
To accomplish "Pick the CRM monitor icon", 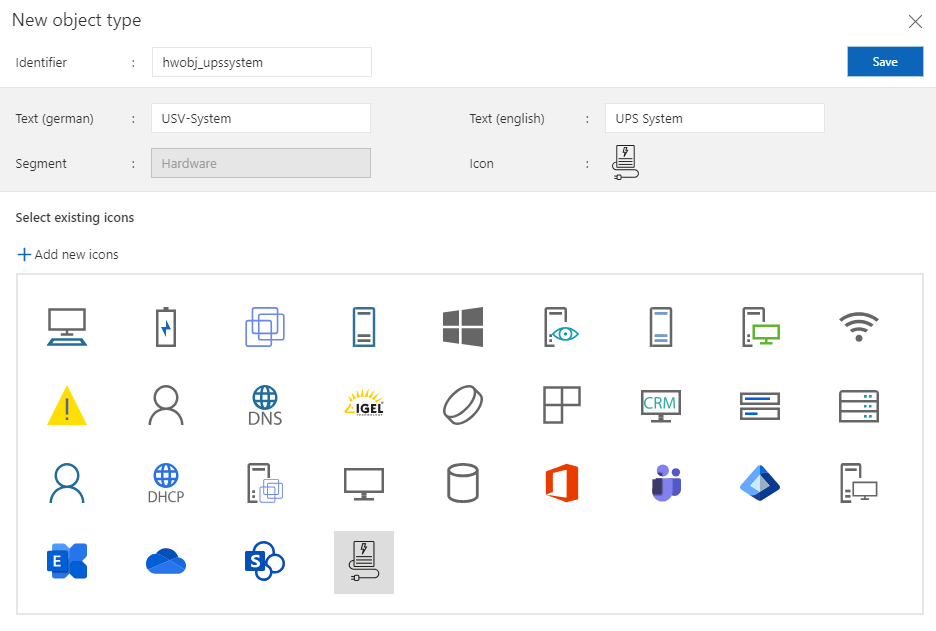I will point(660,405).
